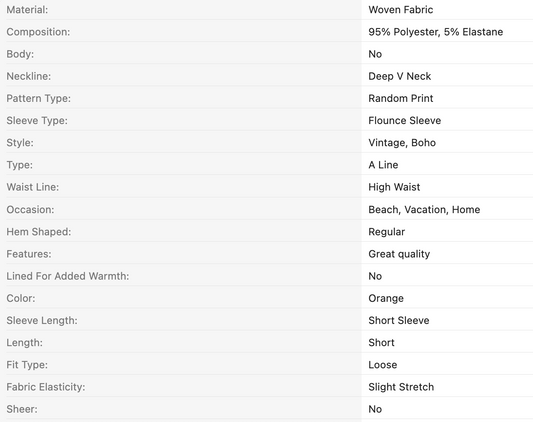
Task: Select the 95% Polyester, 5% Elastane text
Action: coord(435,32)
